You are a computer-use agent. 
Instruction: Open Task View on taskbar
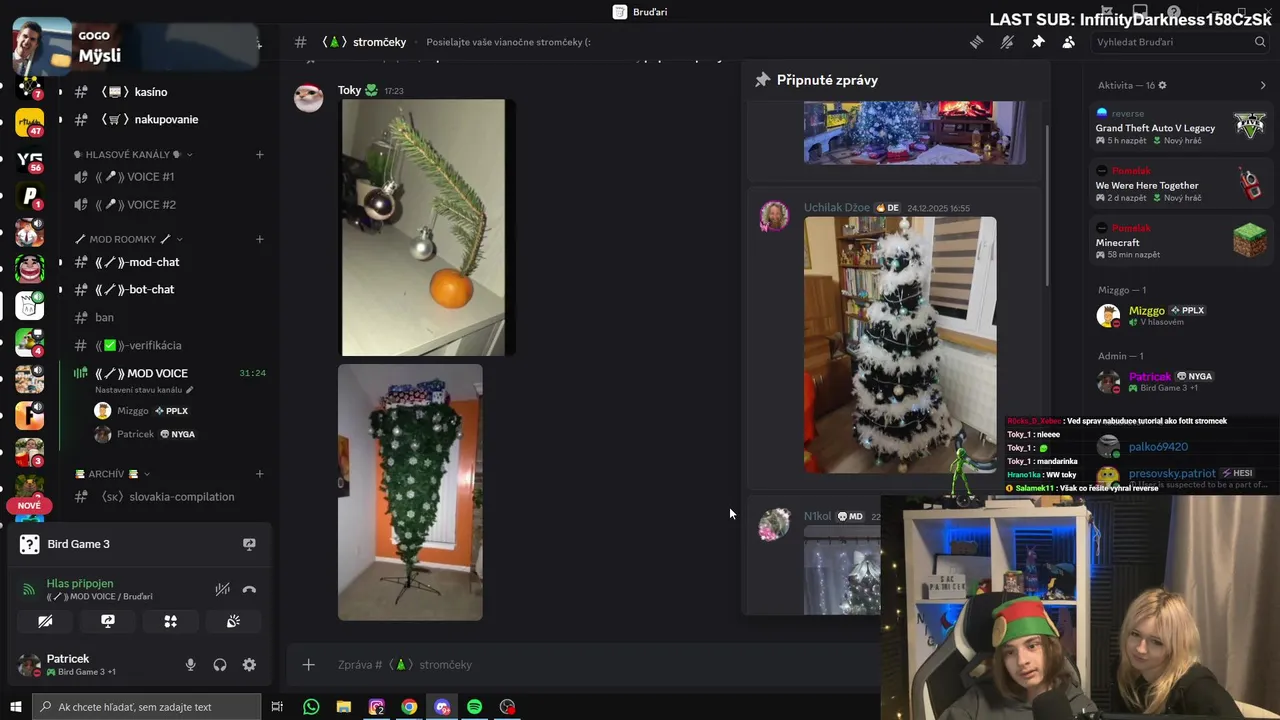pyautogui.click(x=278, y=707)
